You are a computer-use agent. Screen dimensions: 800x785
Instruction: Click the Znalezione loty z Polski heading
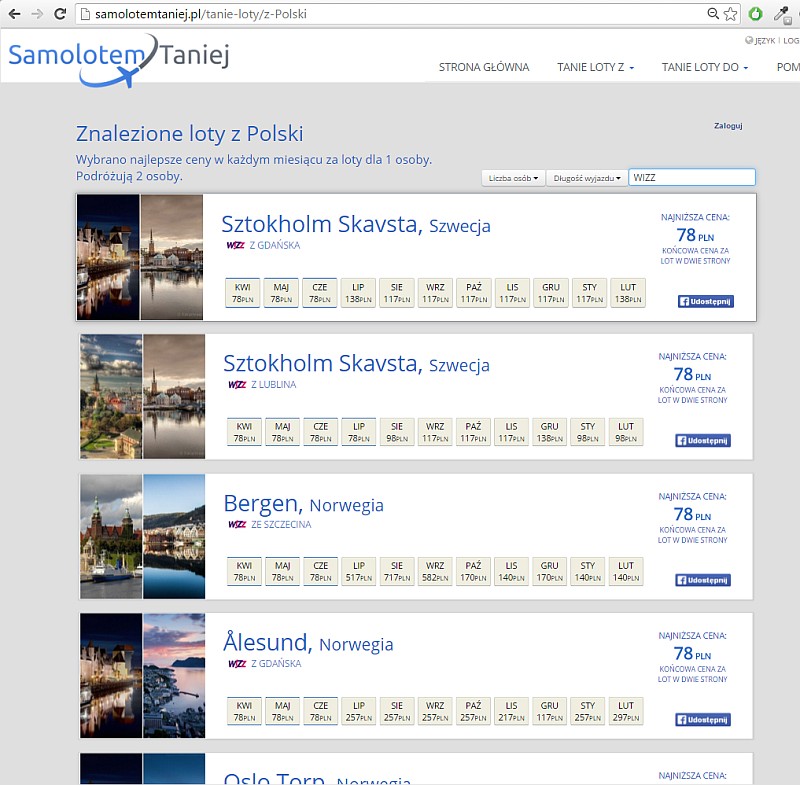click(x=190, y=134)
